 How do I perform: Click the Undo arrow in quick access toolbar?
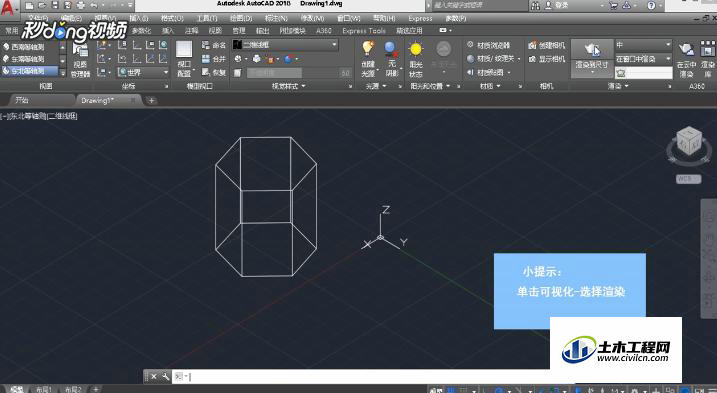pos(94,6)
